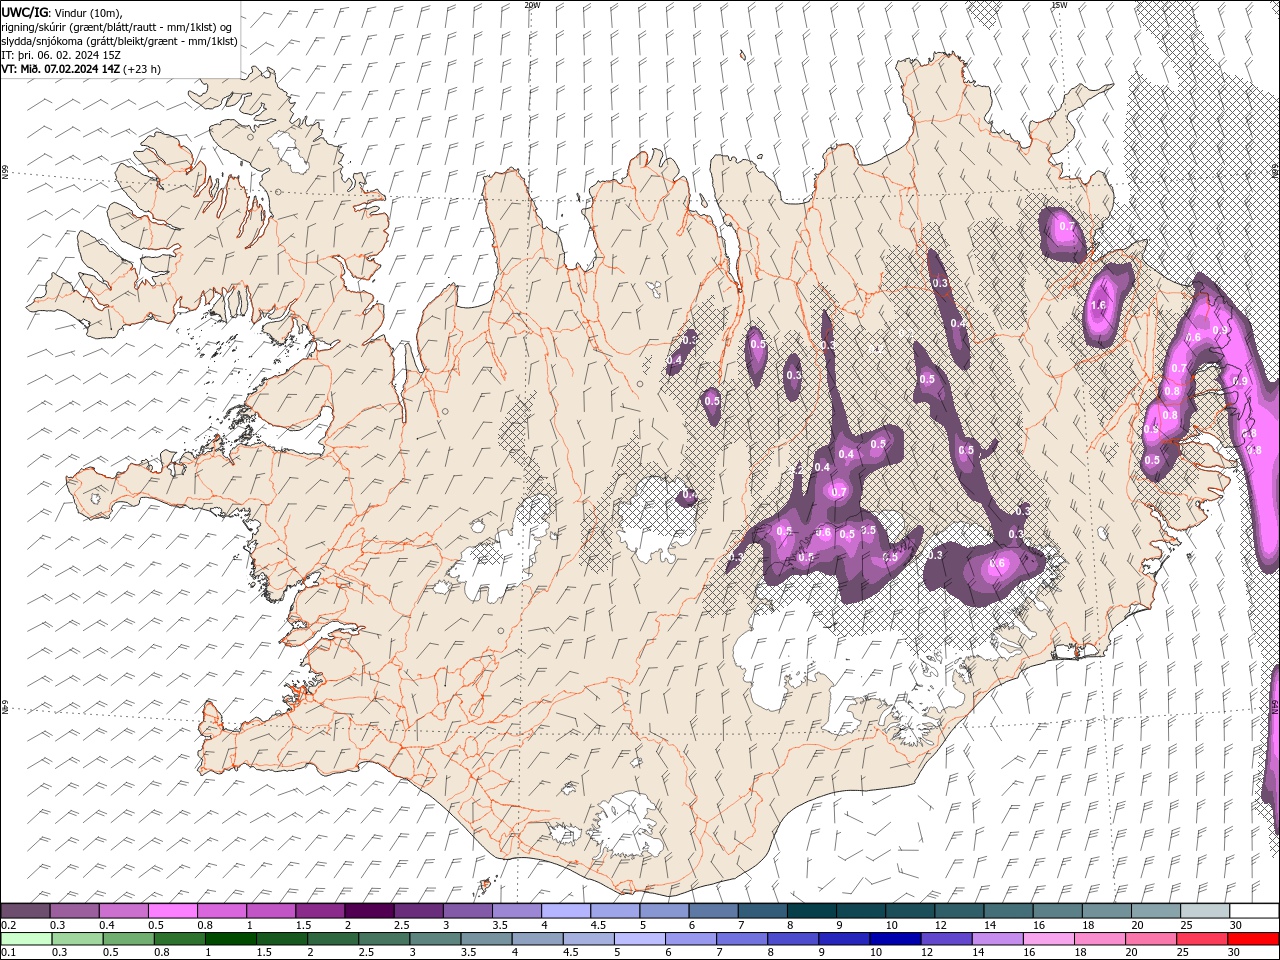Pick the light green rain swatch labelled 0.3
Viewport: 1280px width, 960px height.
(79, 939)
